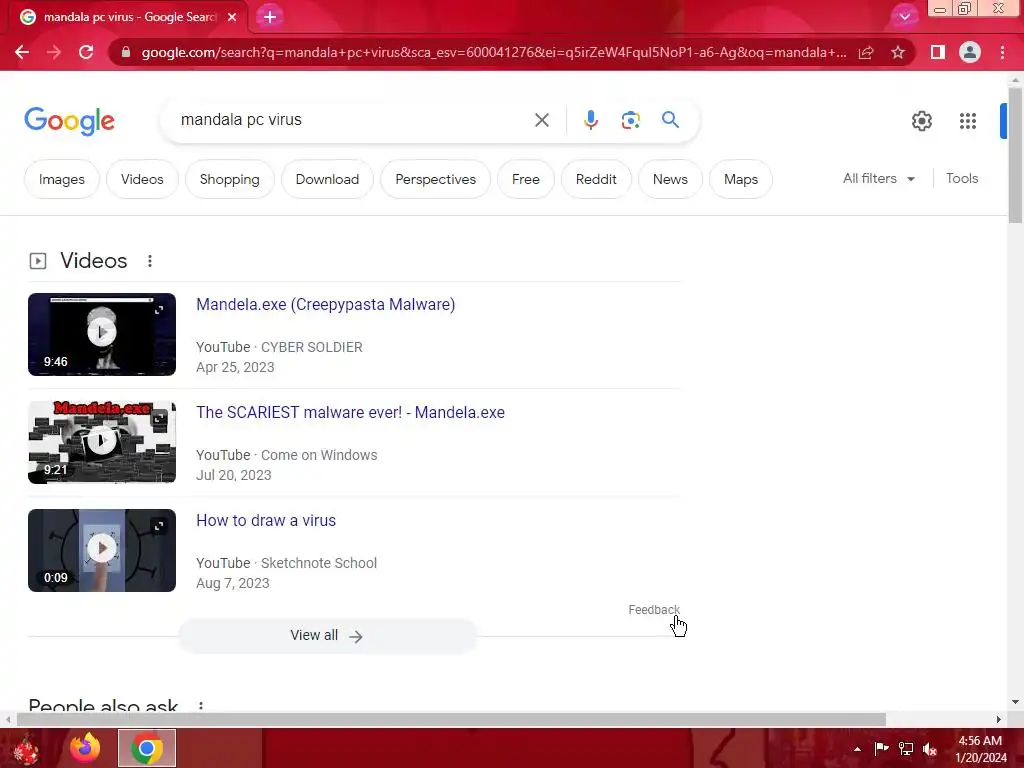Switch to the Images filter

[61, 179]
